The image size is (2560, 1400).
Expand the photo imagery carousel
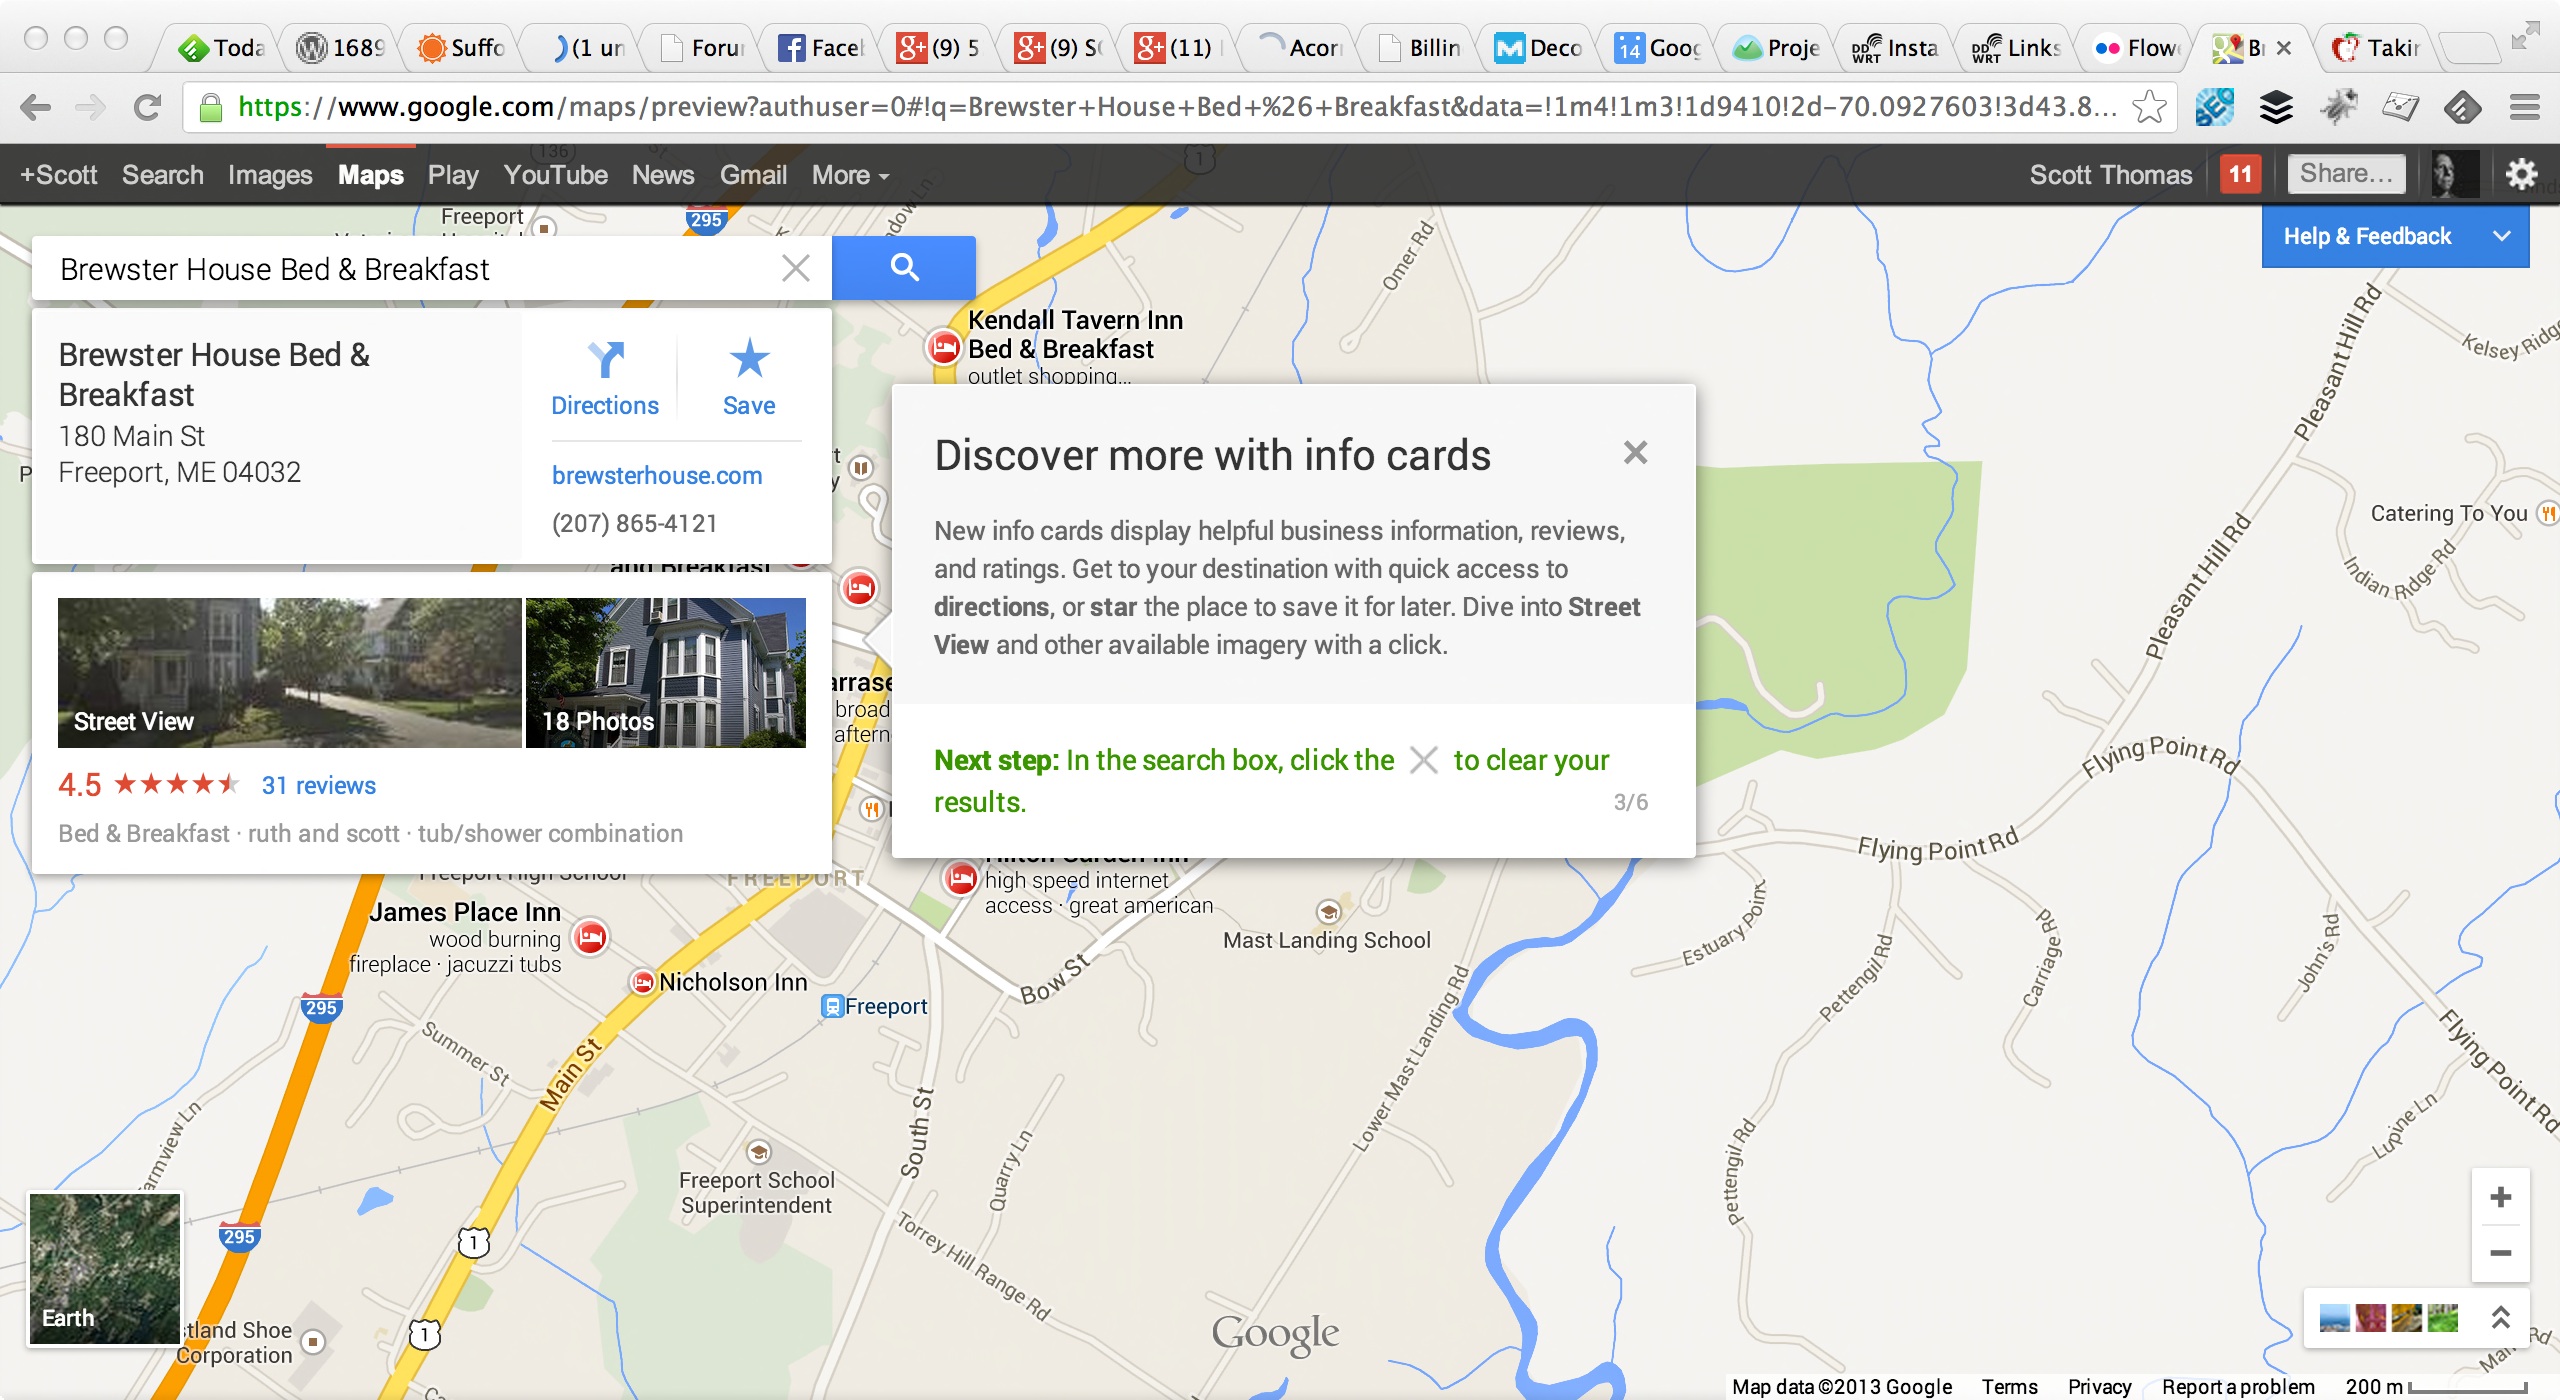[2501, 1318]
